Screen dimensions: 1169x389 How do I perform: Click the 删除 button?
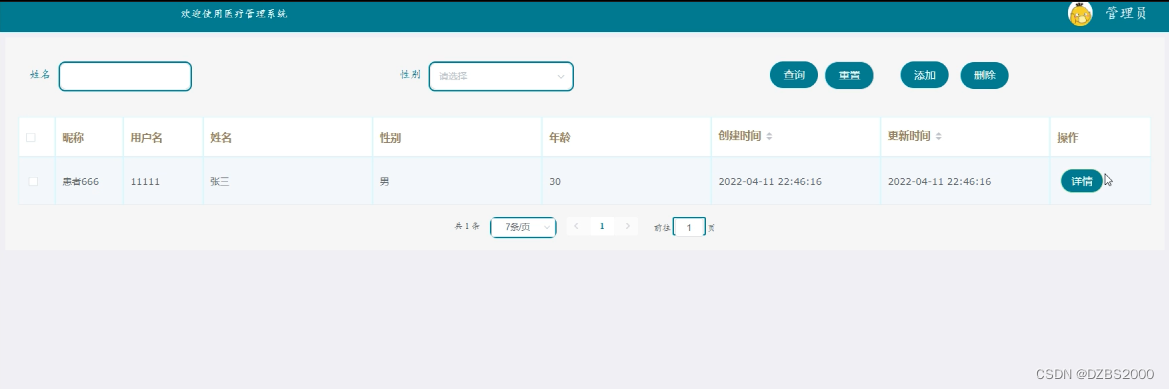tap(984, 75)
